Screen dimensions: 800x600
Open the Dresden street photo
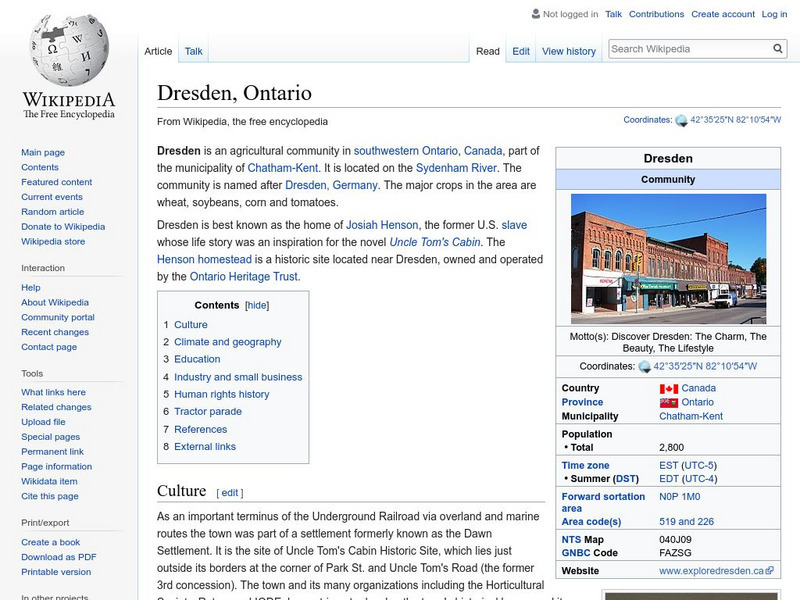click(668, 259)
